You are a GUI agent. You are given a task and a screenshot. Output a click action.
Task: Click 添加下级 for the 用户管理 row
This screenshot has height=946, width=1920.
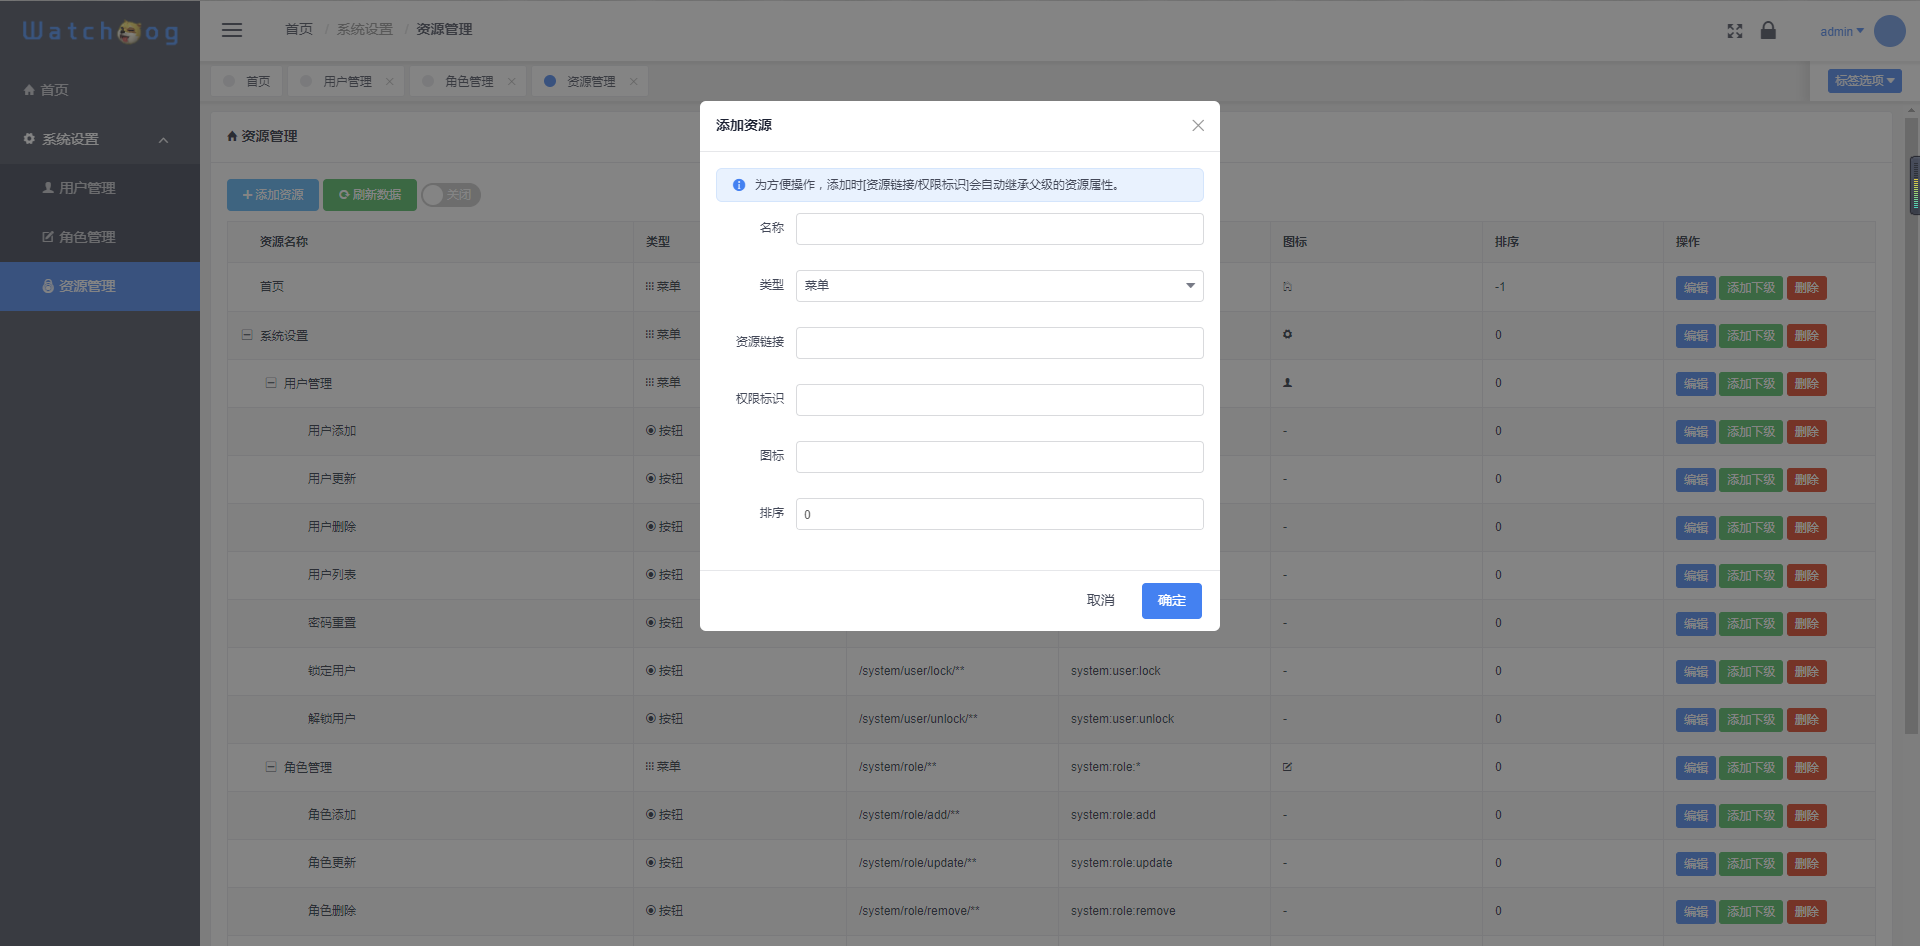[x=1751, y=384]
